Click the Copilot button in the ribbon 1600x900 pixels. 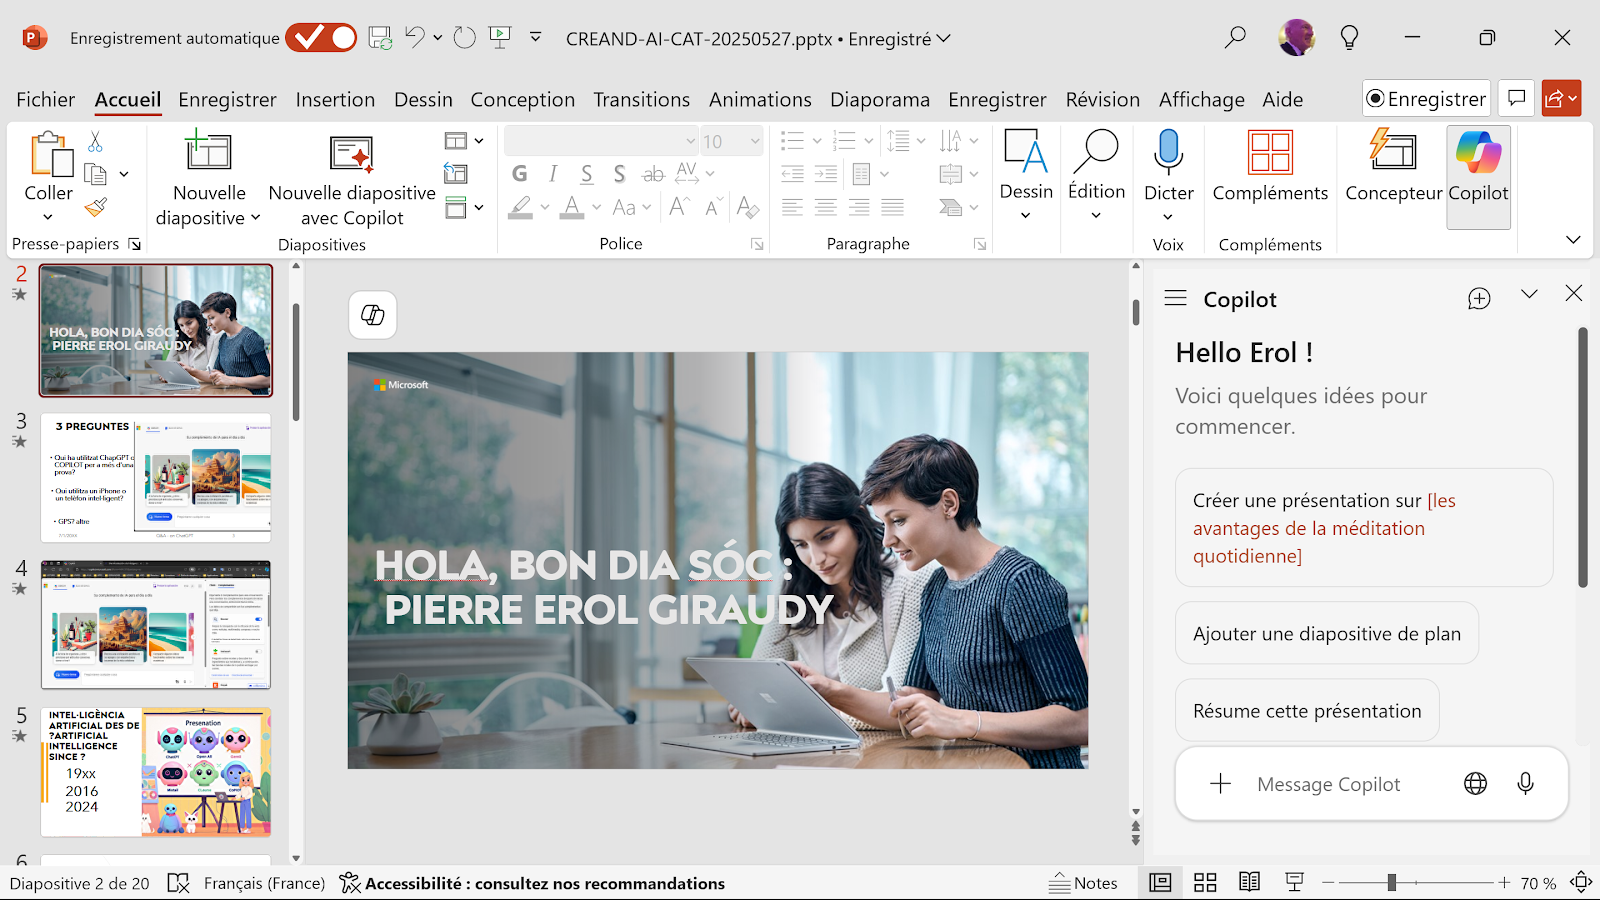click(1478, 177)
